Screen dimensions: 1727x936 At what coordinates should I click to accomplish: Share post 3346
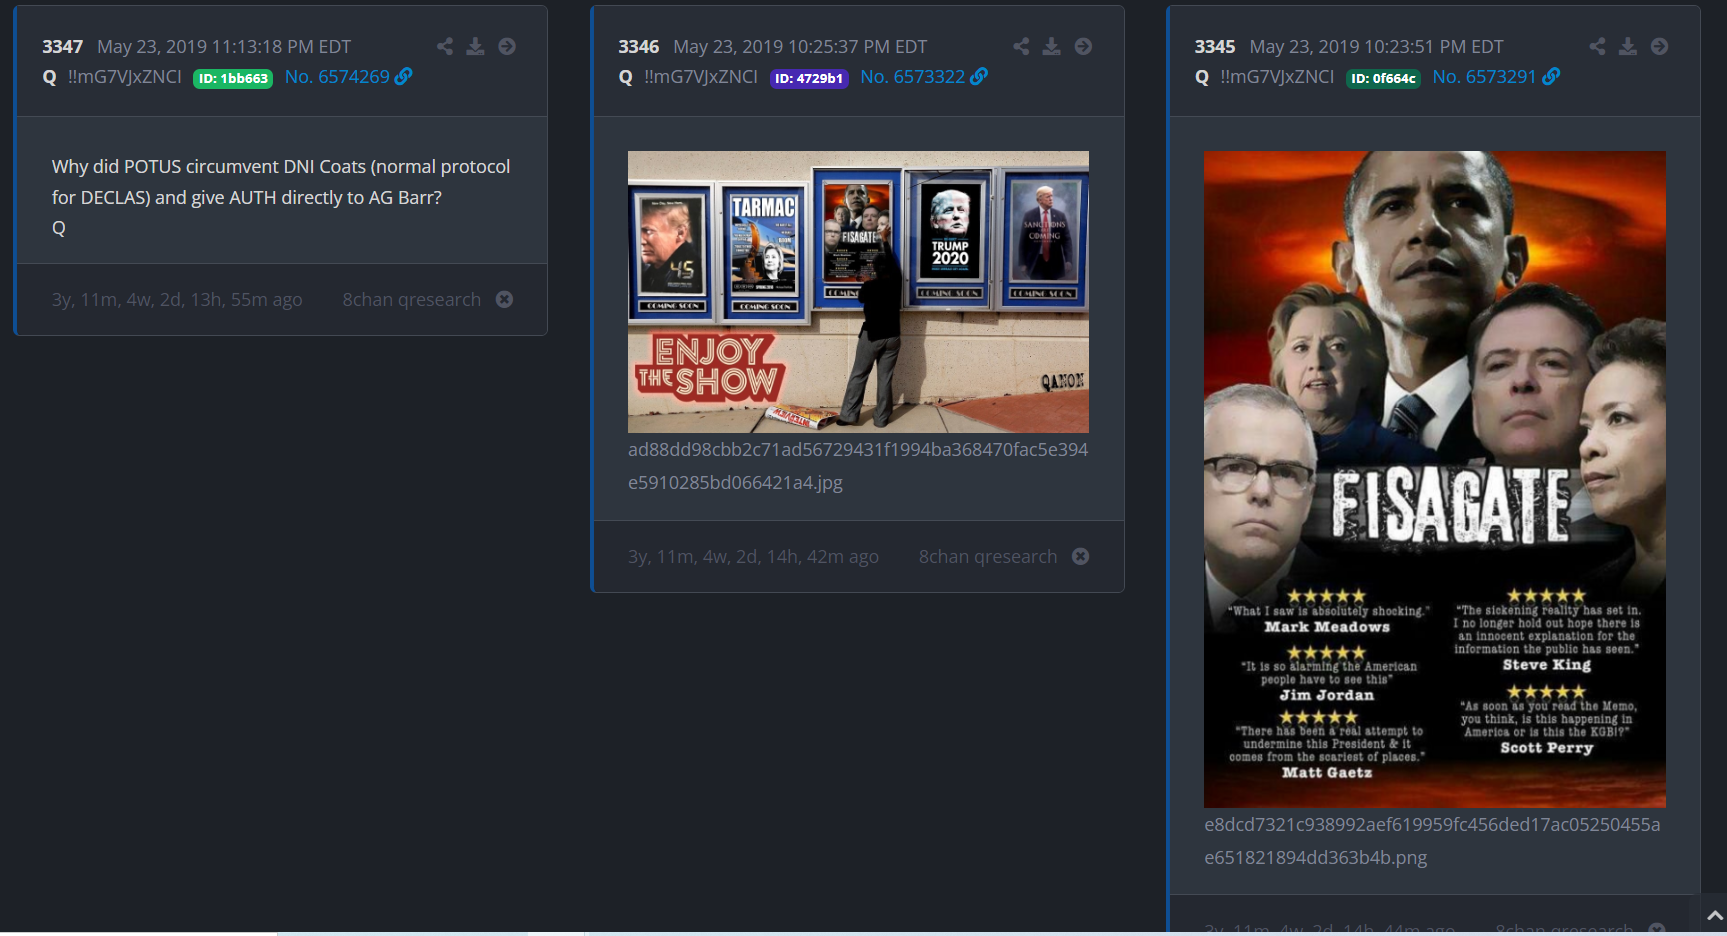click(1021, 46)
